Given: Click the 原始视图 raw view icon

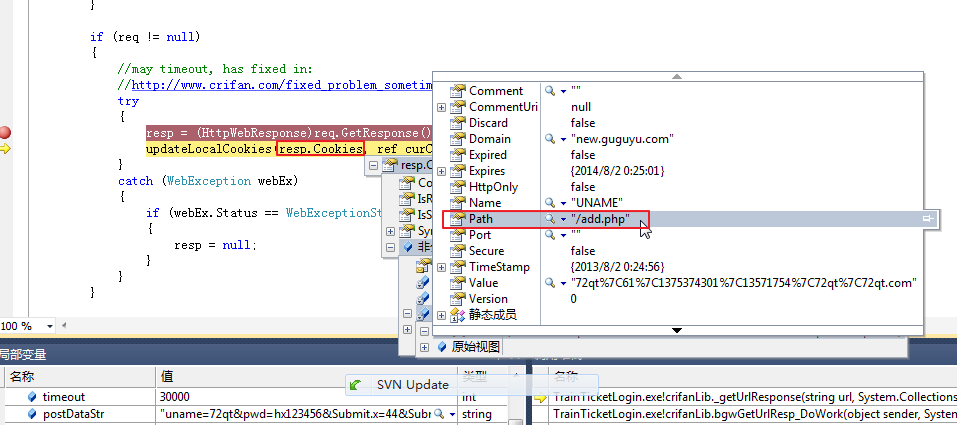Looking at the screenshot, I should coord(442,347).
